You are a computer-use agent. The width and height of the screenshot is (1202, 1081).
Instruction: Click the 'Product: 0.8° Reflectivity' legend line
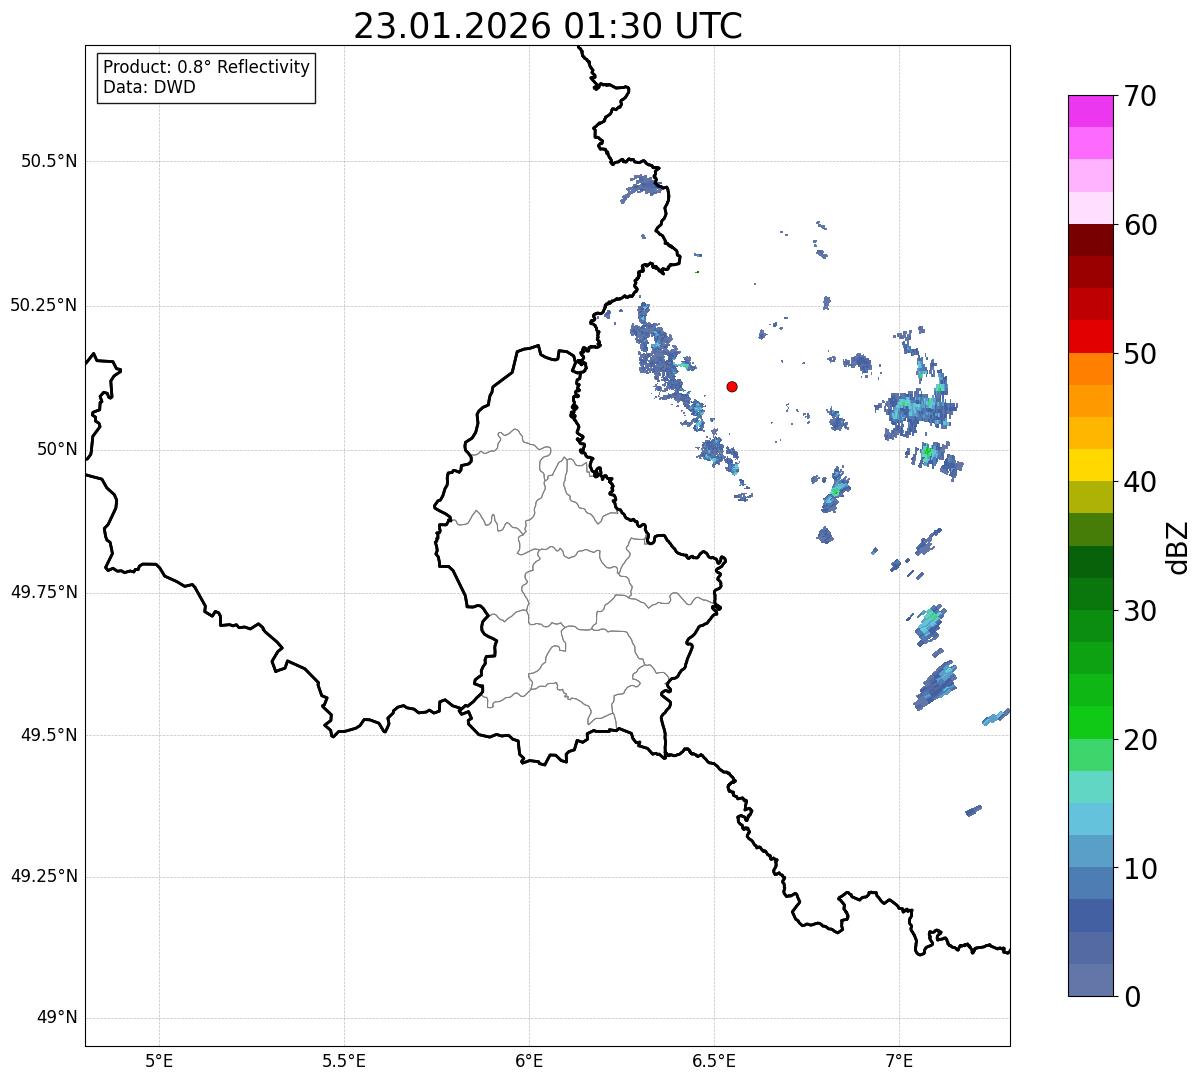pos(207,67)
